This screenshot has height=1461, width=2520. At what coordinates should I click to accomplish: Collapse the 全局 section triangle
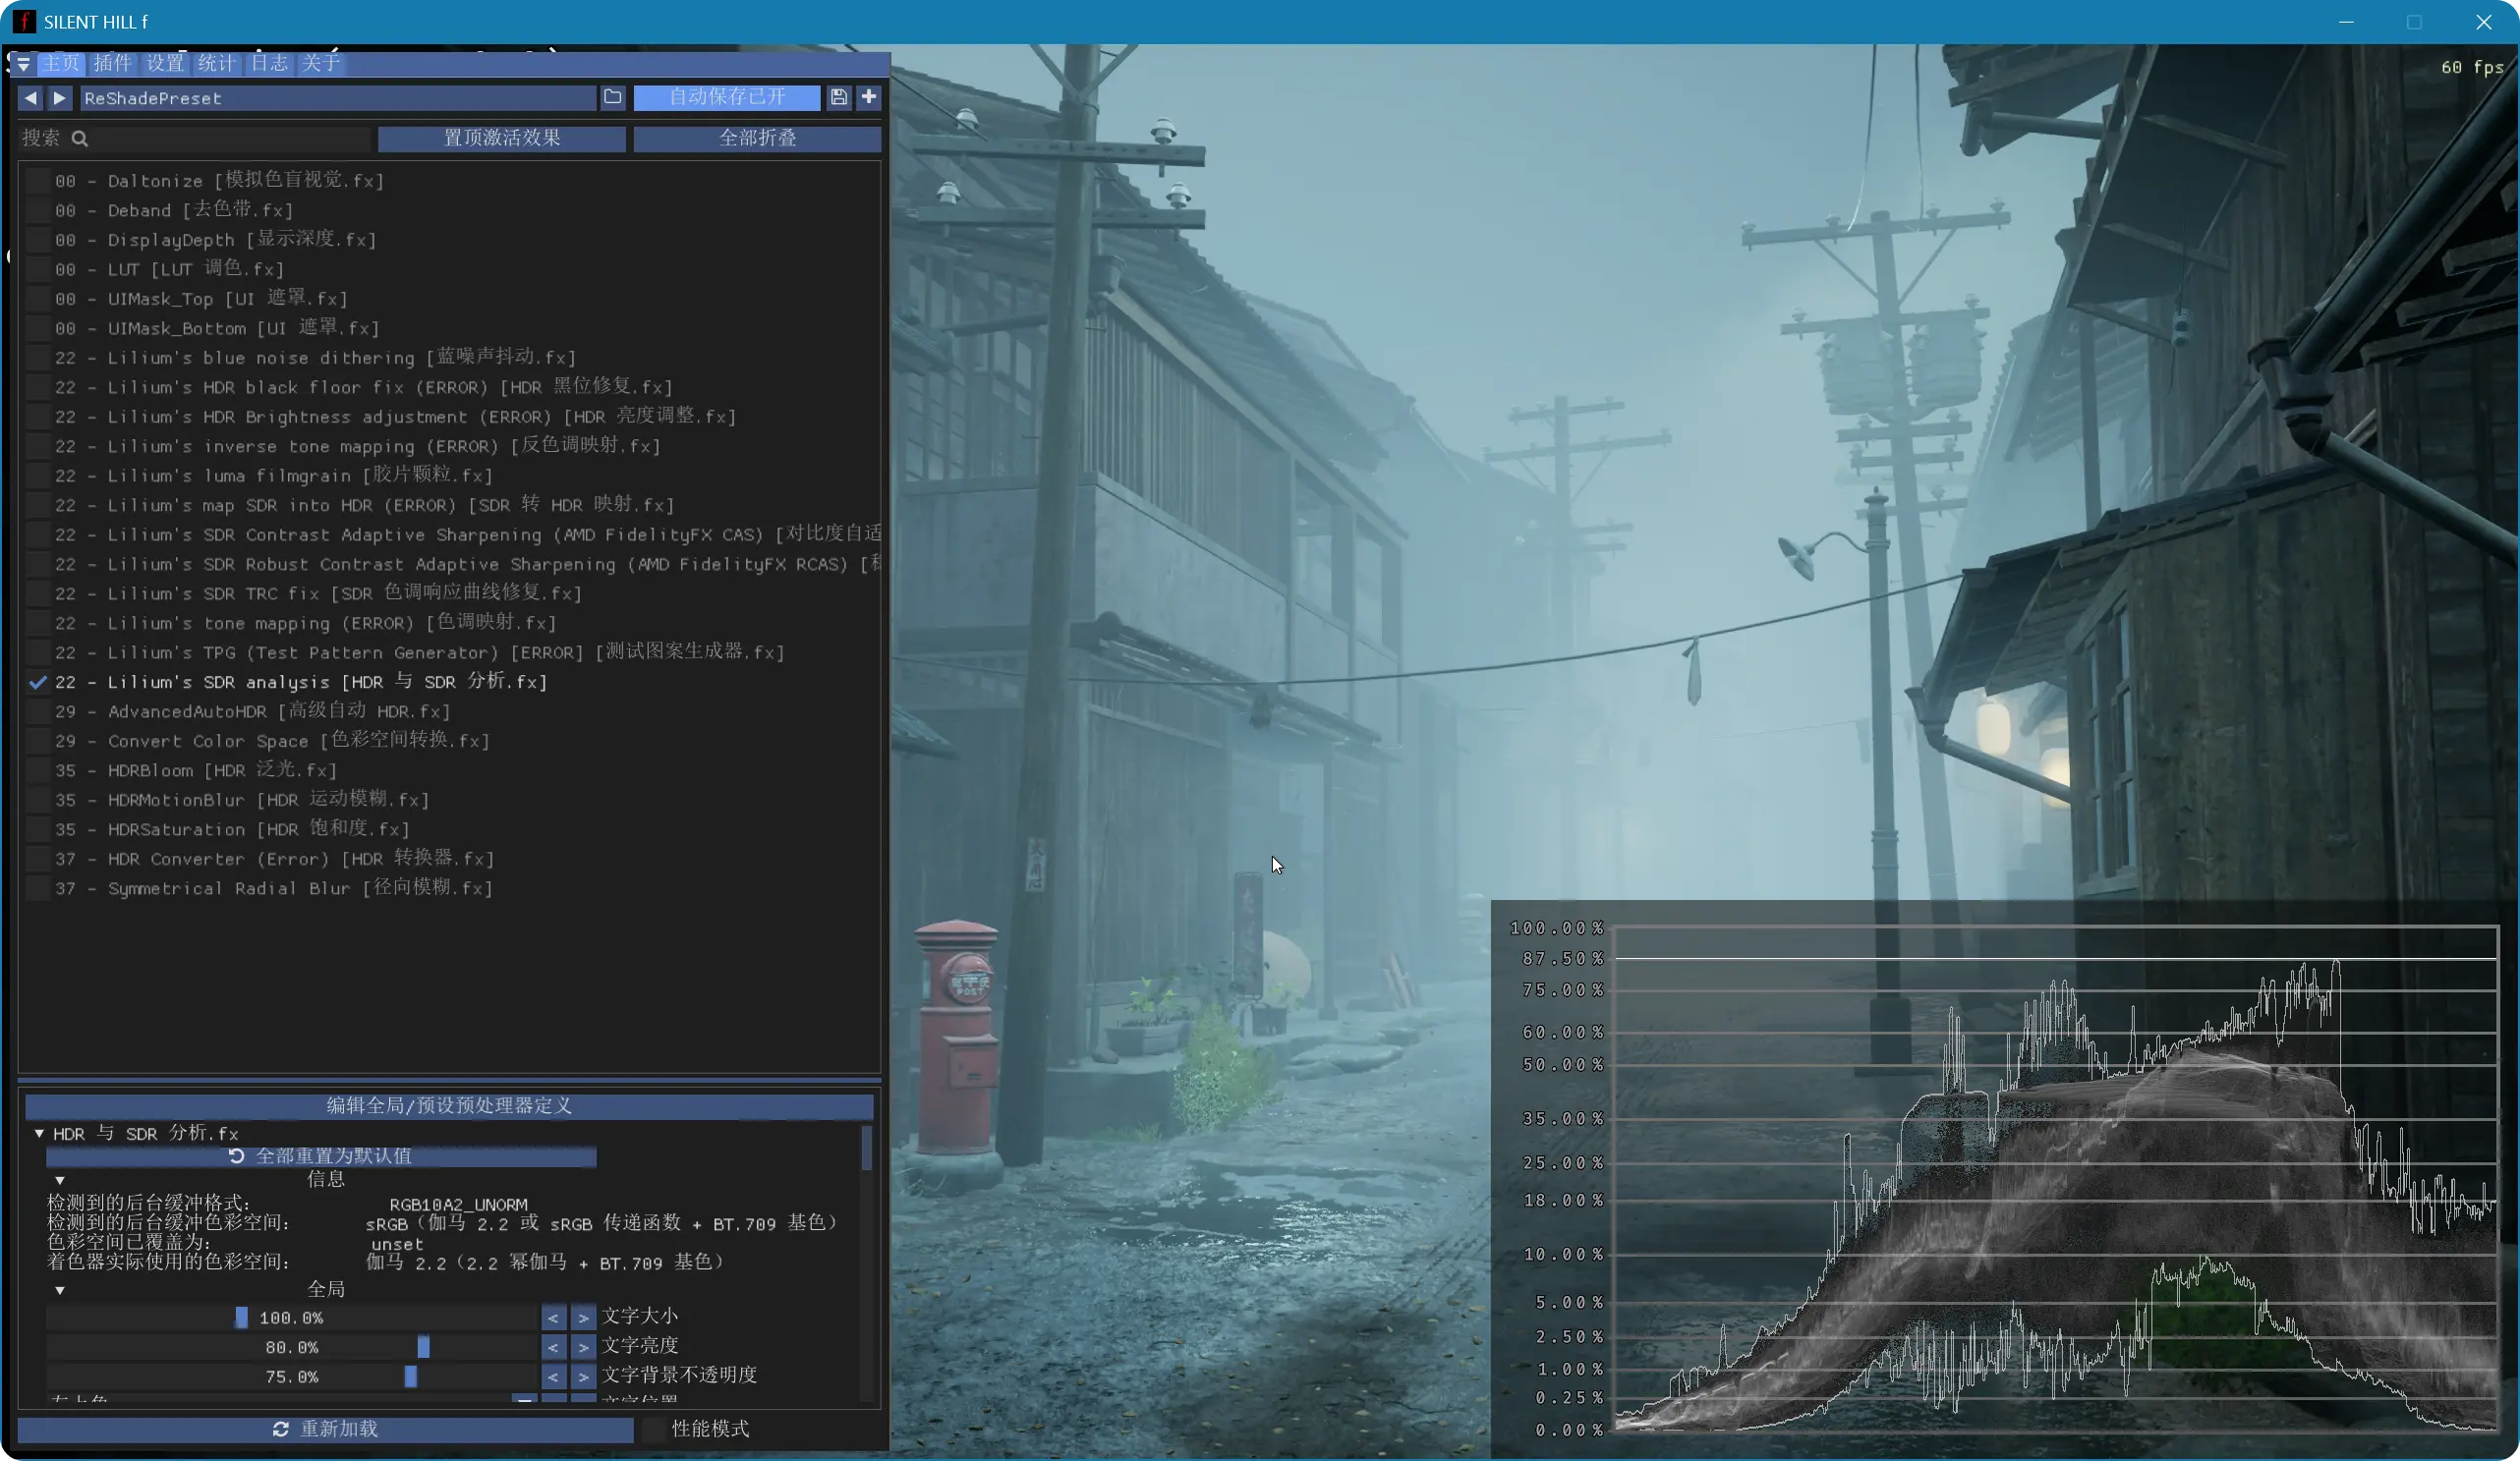[60, 1291]
